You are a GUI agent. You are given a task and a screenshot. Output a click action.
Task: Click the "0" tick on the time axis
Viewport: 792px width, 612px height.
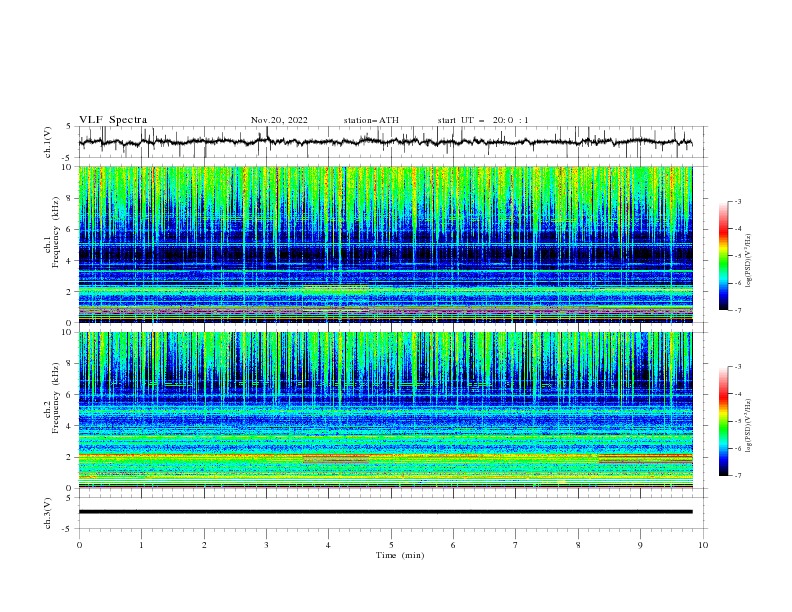pos(79,545)
